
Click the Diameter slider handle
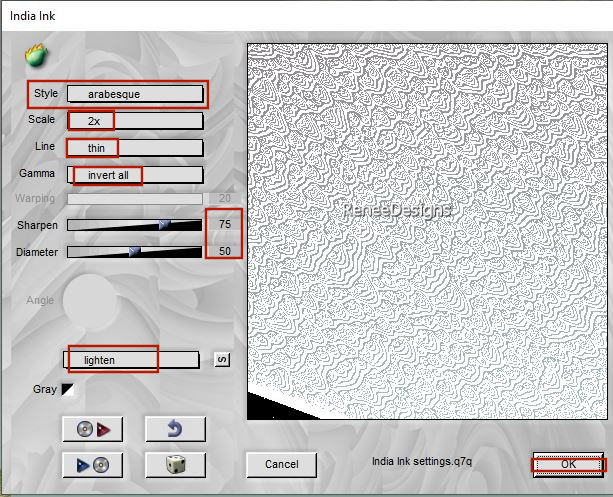coord(134,251)
